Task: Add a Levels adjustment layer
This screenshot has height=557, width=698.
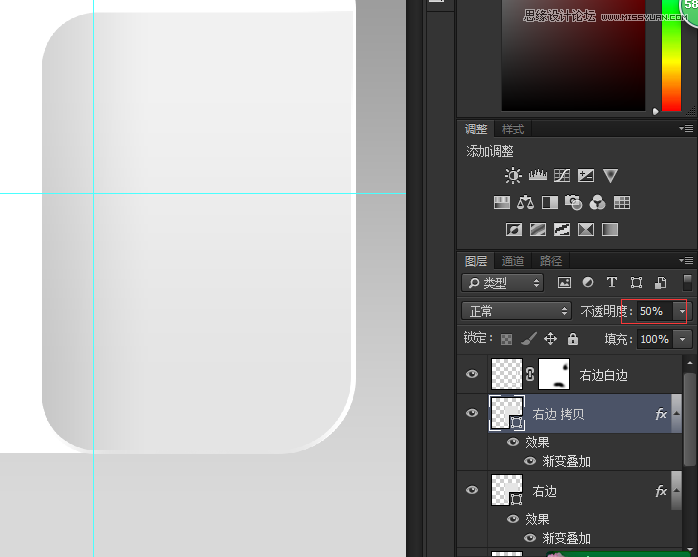Action: pos(538,175)
